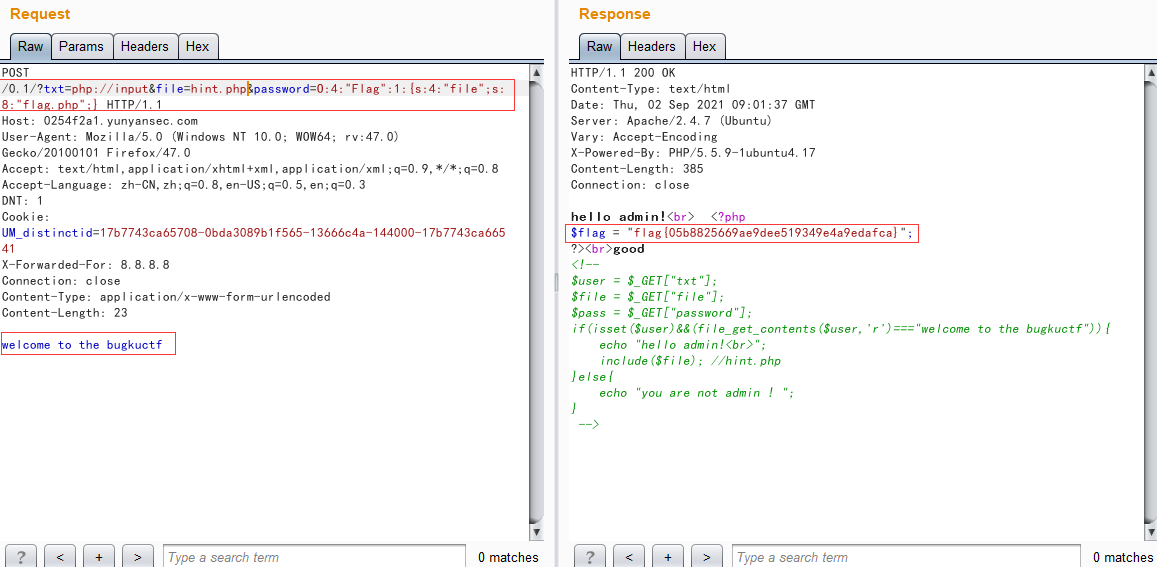
Task: Click the $user = $_GET["txt"] line
Action: (x=644, y=281)
